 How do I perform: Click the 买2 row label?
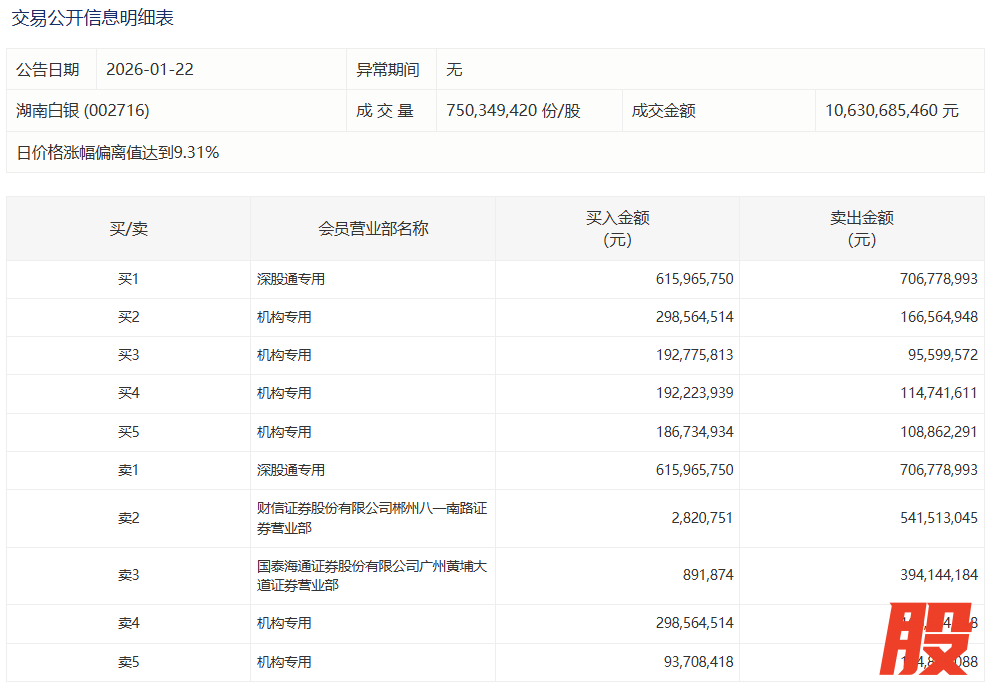click(x=128, y=318)
